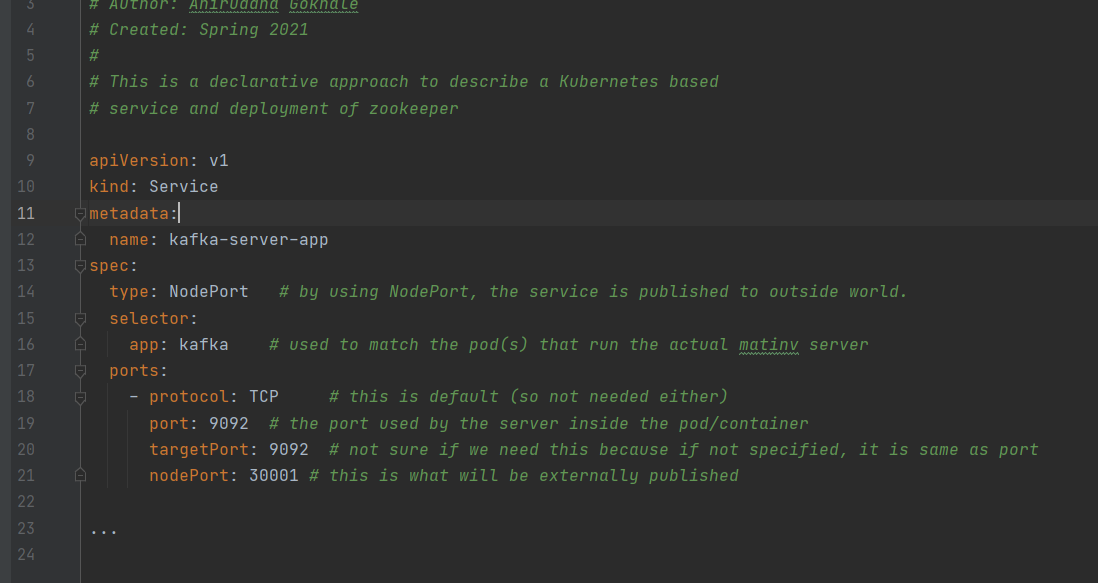Click the underlined typo word matinv
This screenshot has height=583, width=1098.
point(768,345)
